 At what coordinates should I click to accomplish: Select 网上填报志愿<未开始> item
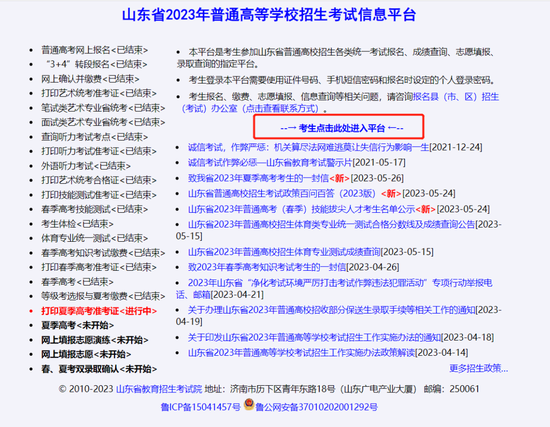pos(86,354)
